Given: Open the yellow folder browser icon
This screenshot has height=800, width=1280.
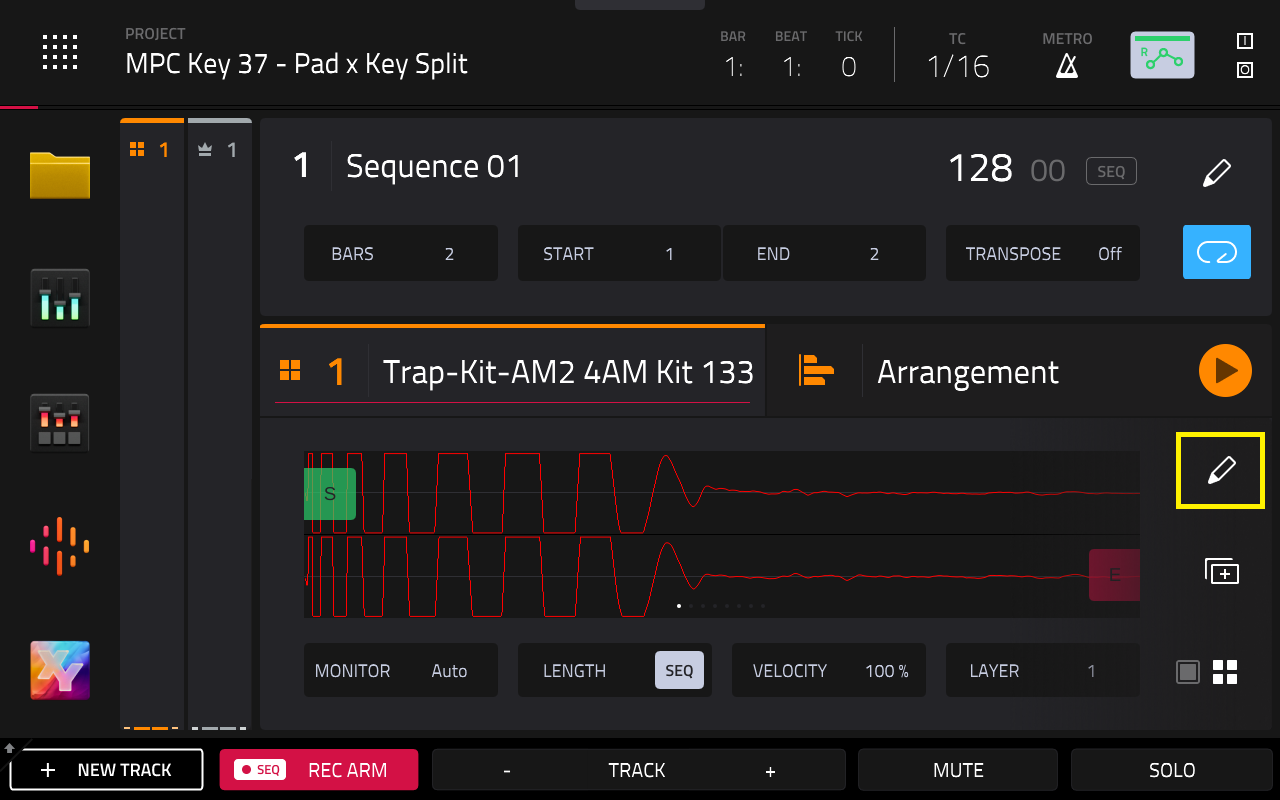Looking at the screenshot, I should click(x=60, y=175).
